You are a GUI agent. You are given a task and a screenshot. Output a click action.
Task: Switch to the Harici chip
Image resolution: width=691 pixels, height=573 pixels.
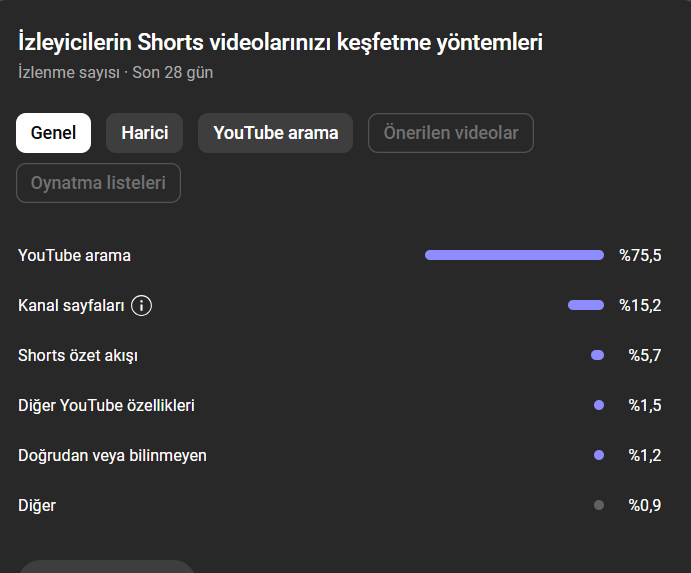click(x=145, y=133)
